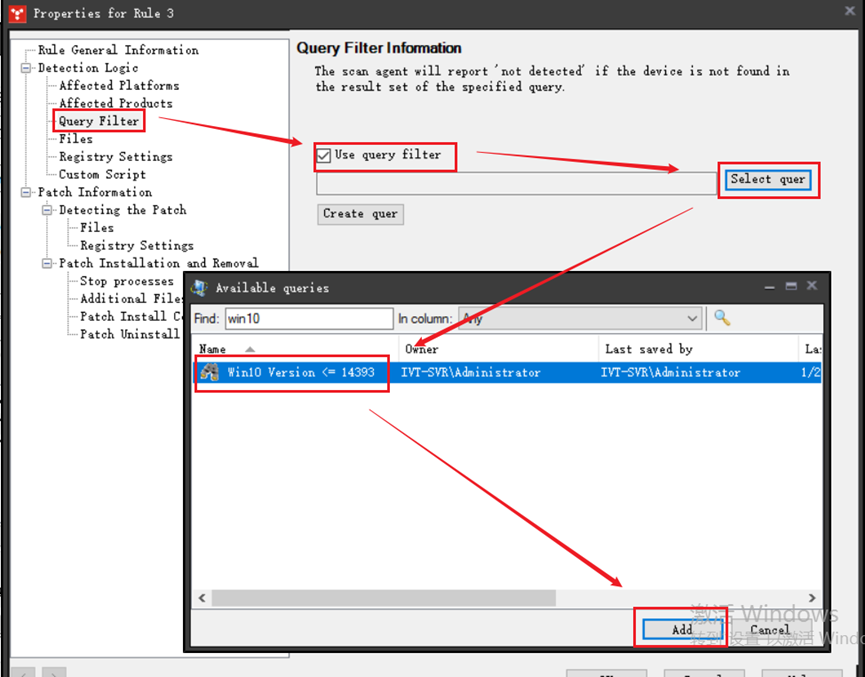Collapse the Patch Information tree node
Image resolution: width=865 pixels, height=677 pixels.
tap(26, 192)
